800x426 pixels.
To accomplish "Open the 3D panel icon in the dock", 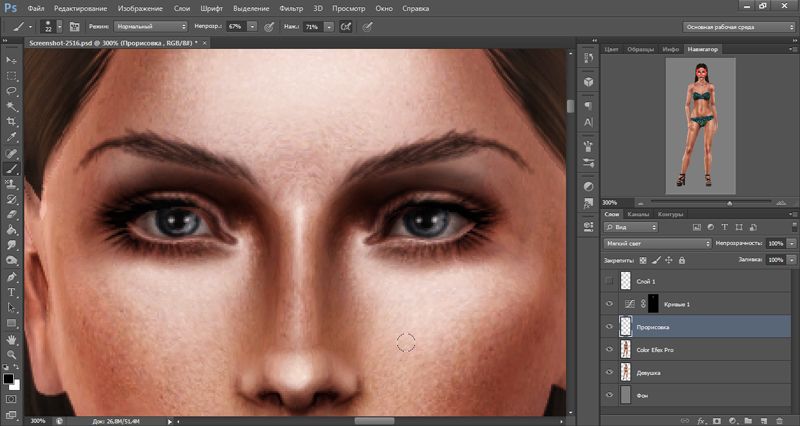I will pos(588,82).
